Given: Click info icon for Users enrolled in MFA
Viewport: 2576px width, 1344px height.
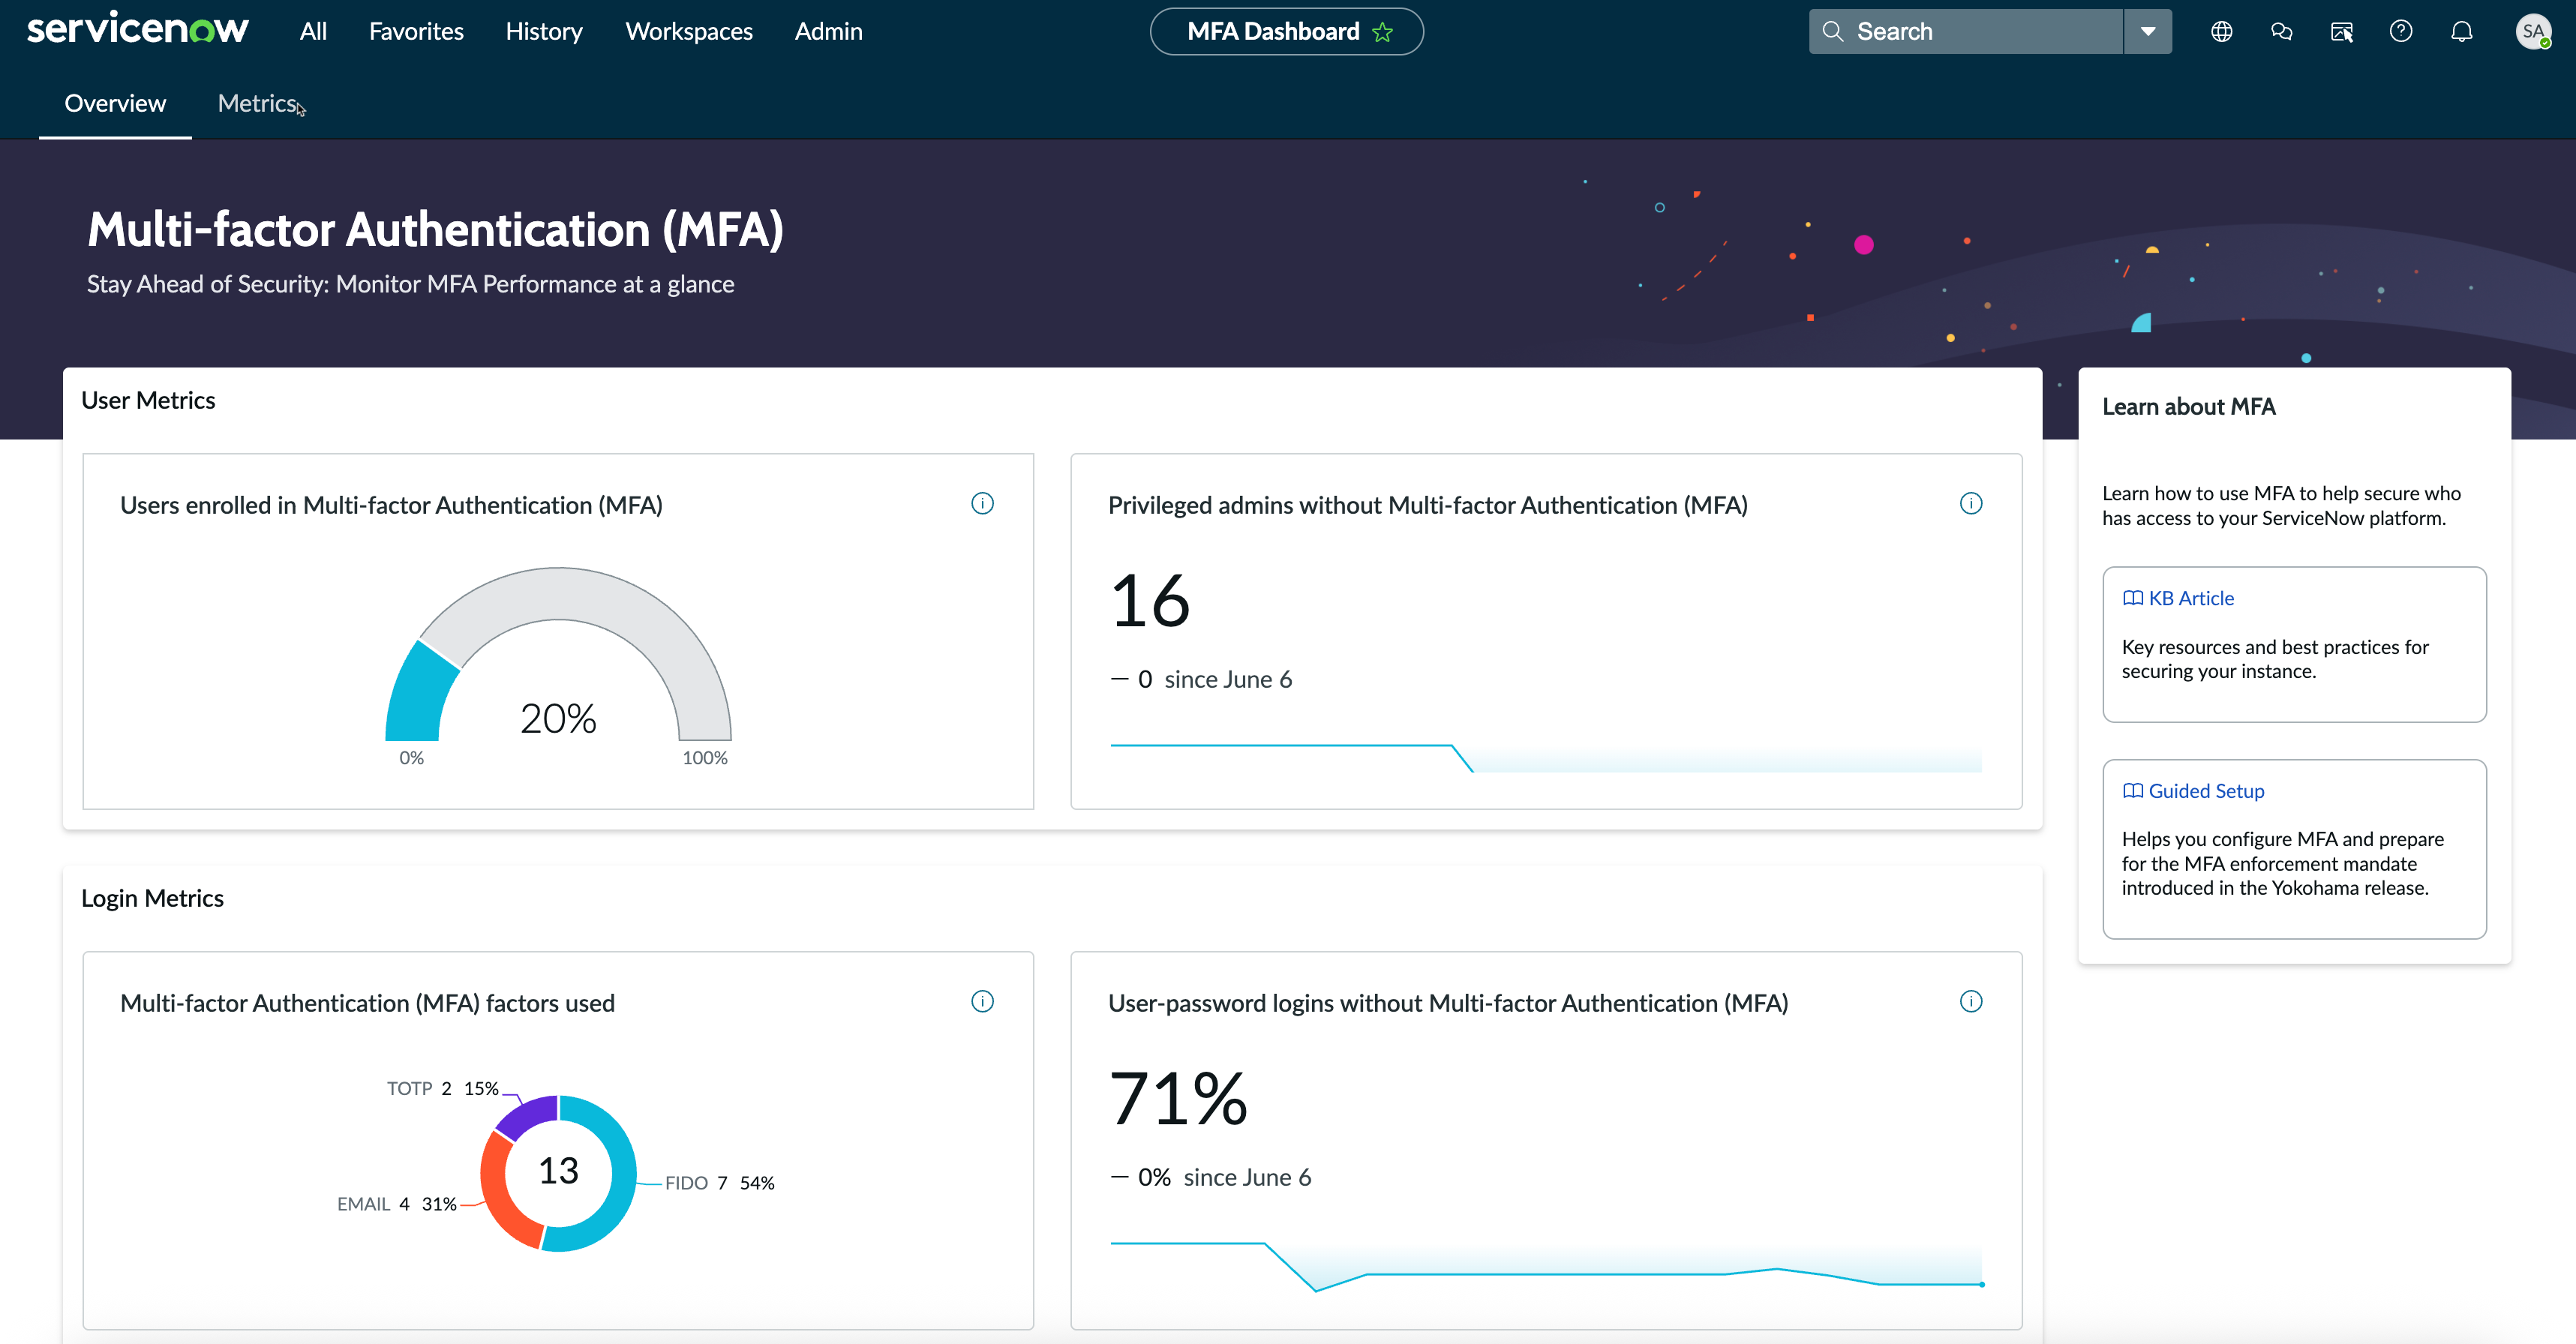Looking at the screenshot, I should pyautogui.click(x=982, y=503).
